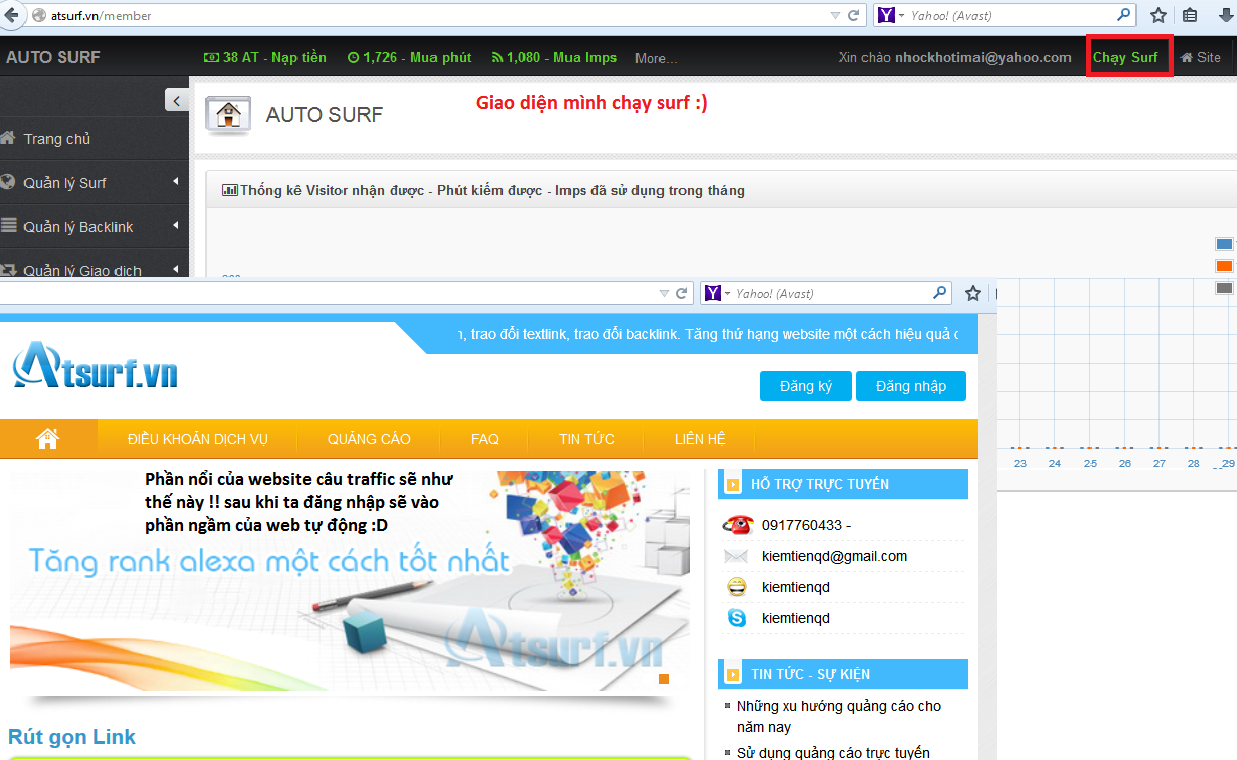Open the news item Sử dụng quảng cáo trực tuyến

tap(834, 753)
